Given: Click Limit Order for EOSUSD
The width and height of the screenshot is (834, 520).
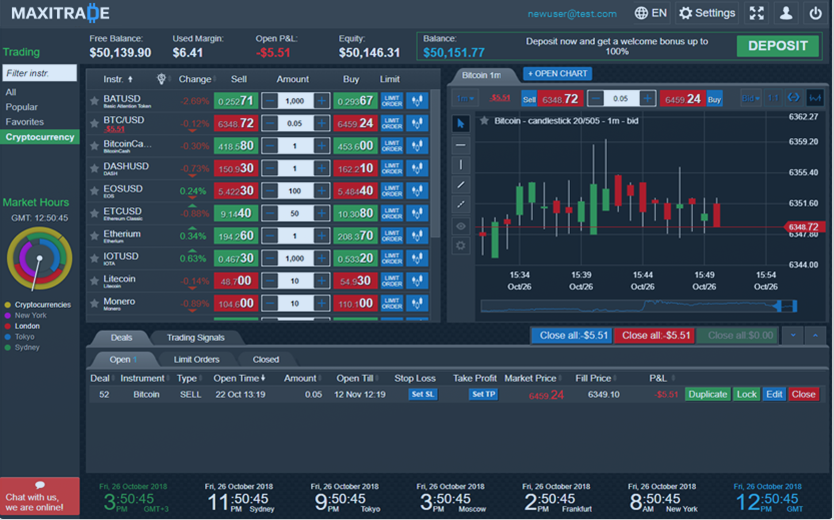Looking at the screenshot, I should 392,191.
